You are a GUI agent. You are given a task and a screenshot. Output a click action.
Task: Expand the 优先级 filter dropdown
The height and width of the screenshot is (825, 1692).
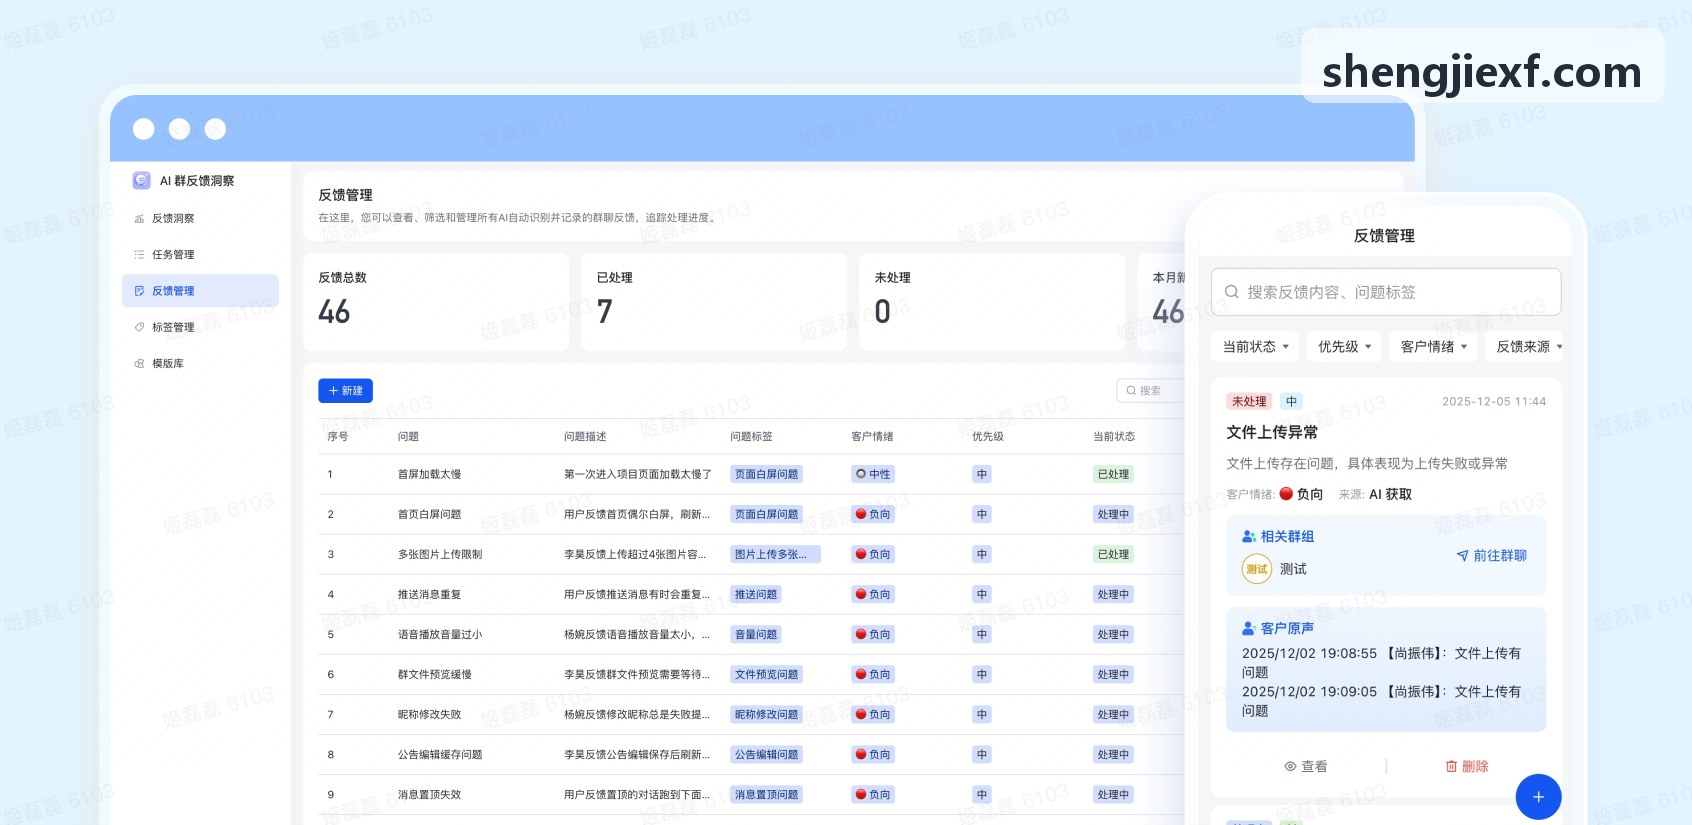[1344, 347]
